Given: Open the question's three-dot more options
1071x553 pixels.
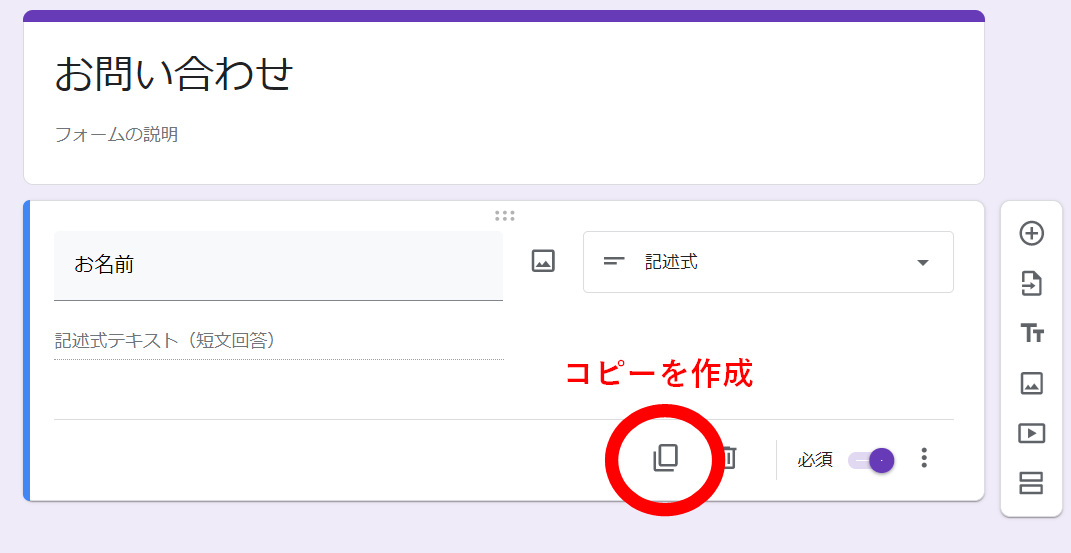Looking at the screenshot, I should [x=924, y=458].
